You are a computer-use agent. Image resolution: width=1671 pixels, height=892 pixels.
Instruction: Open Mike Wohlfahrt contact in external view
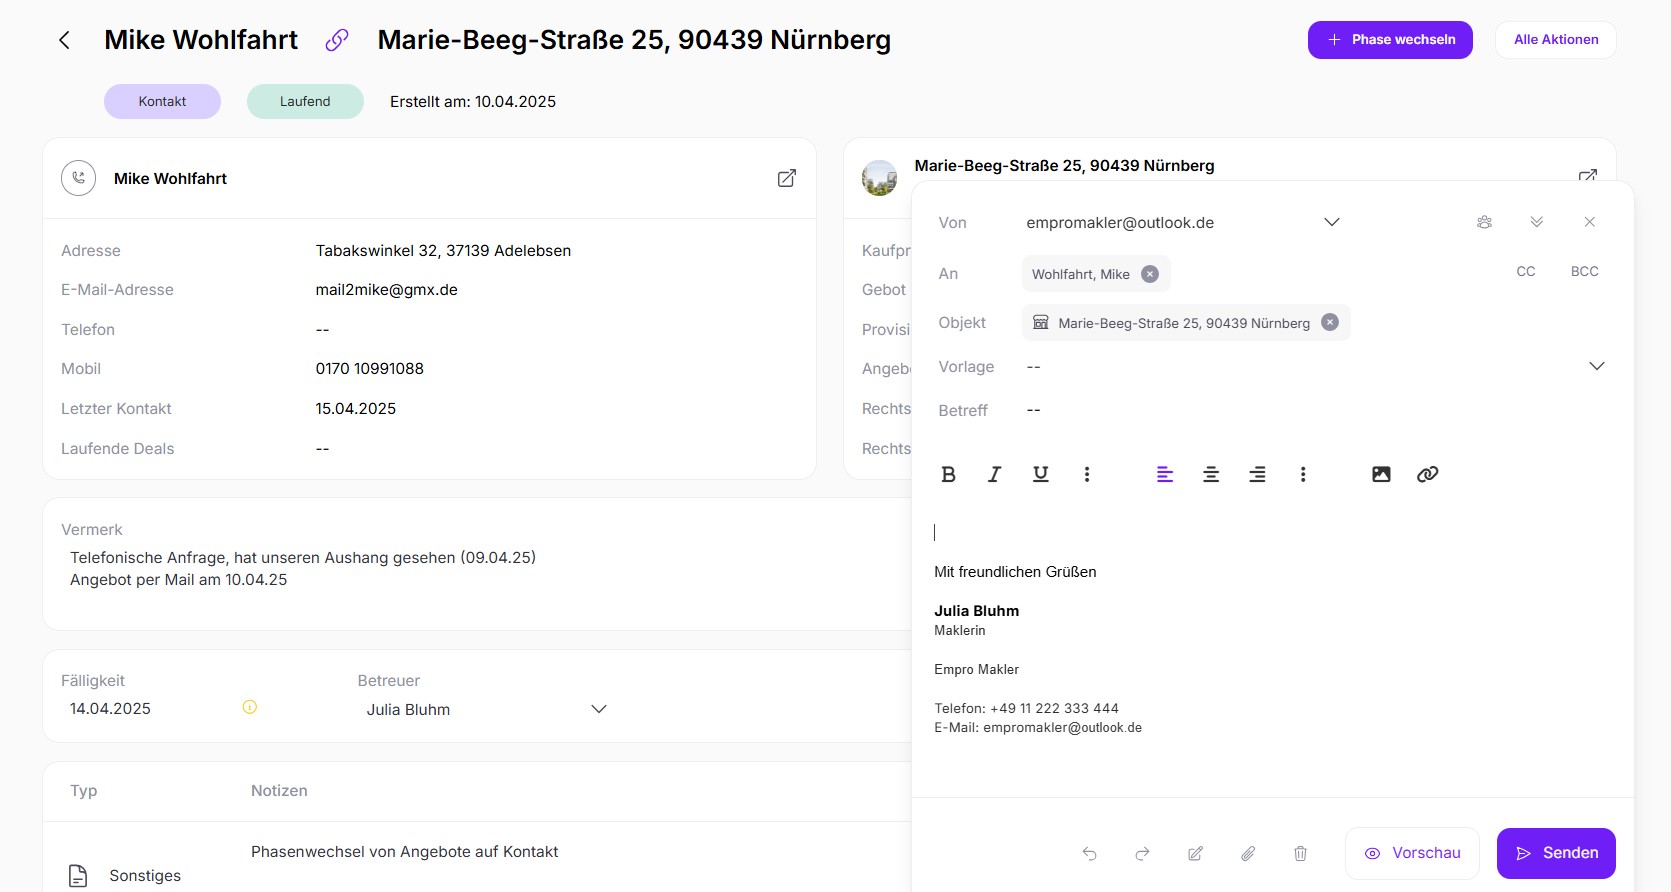(787, 178)
